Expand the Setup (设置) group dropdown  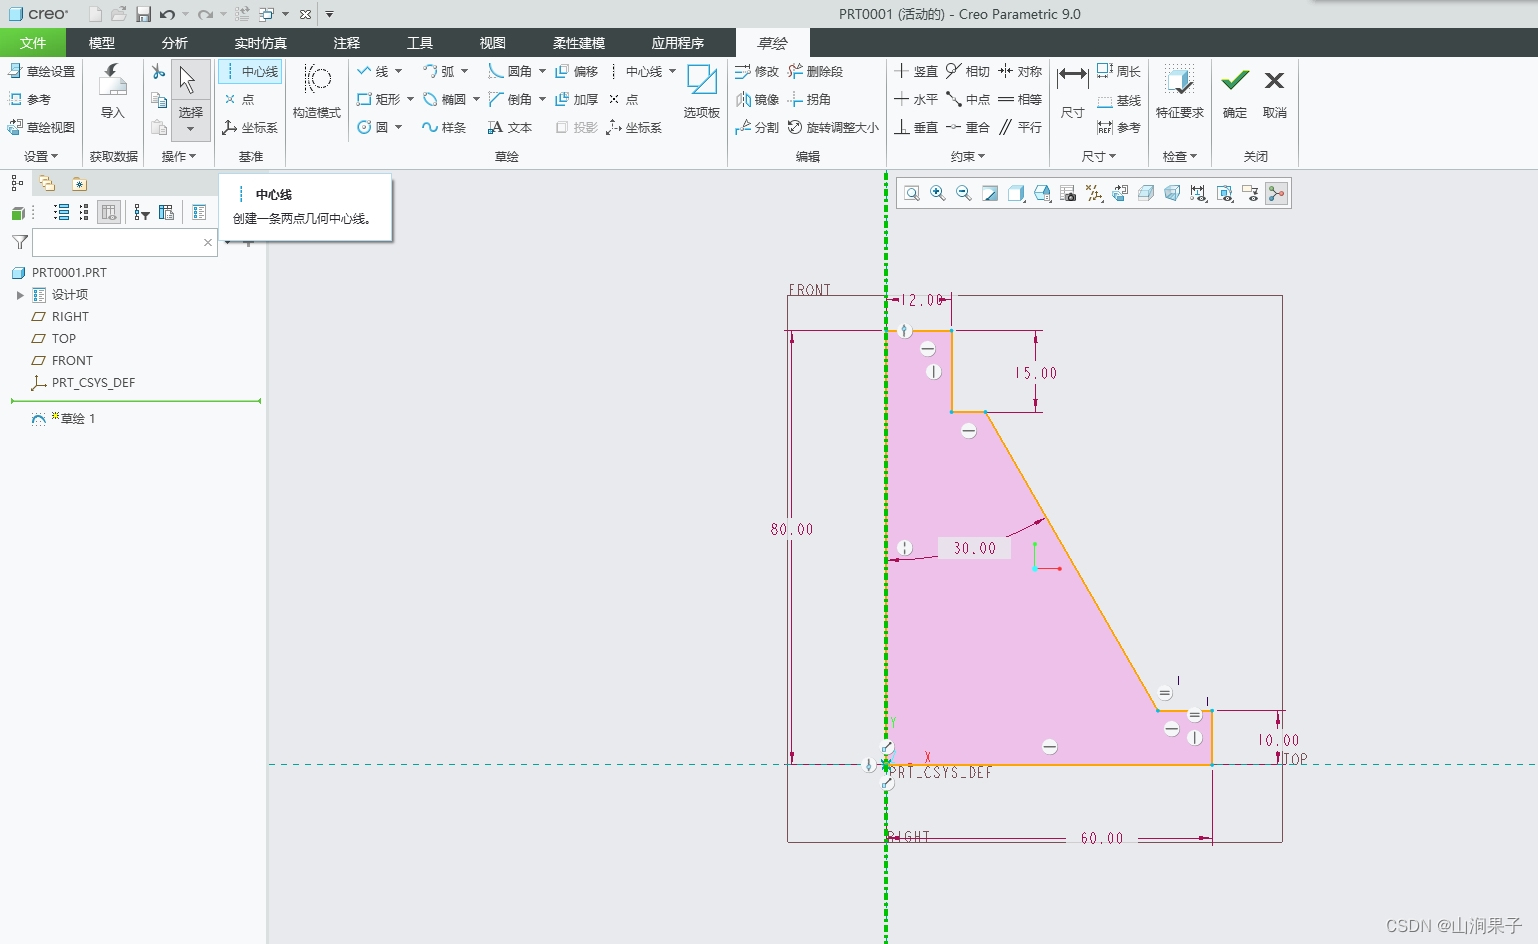click(41, 156)
